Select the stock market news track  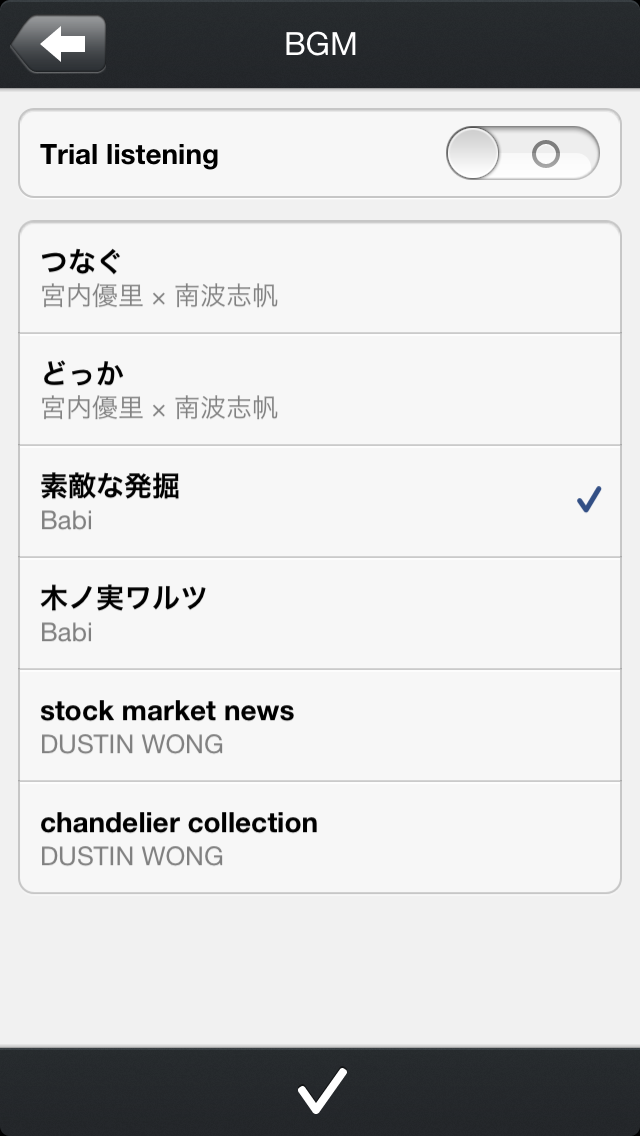coord(167,711)
